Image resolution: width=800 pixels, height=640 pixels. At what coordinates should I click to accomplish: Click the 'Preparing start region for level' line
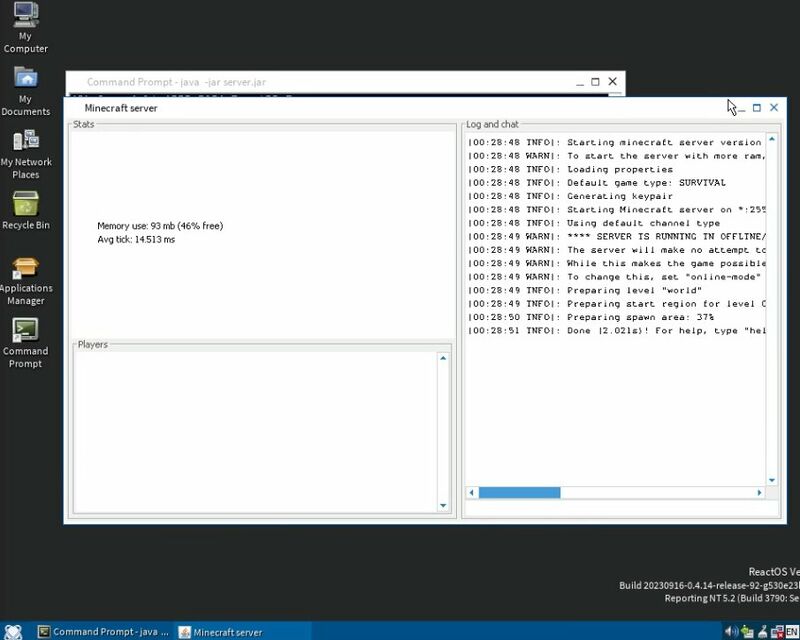(x=616, y=304)
